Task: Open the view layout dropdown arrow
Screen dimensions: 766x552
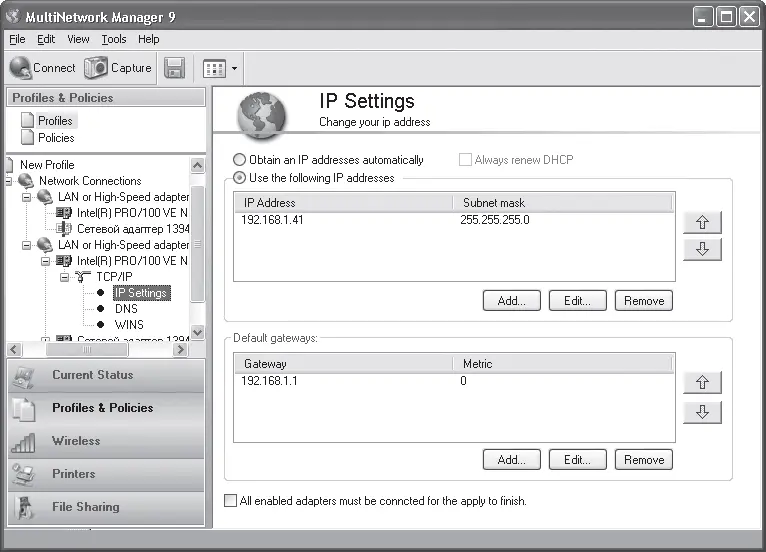Action: pyautogui.click(x=234, y=69)
